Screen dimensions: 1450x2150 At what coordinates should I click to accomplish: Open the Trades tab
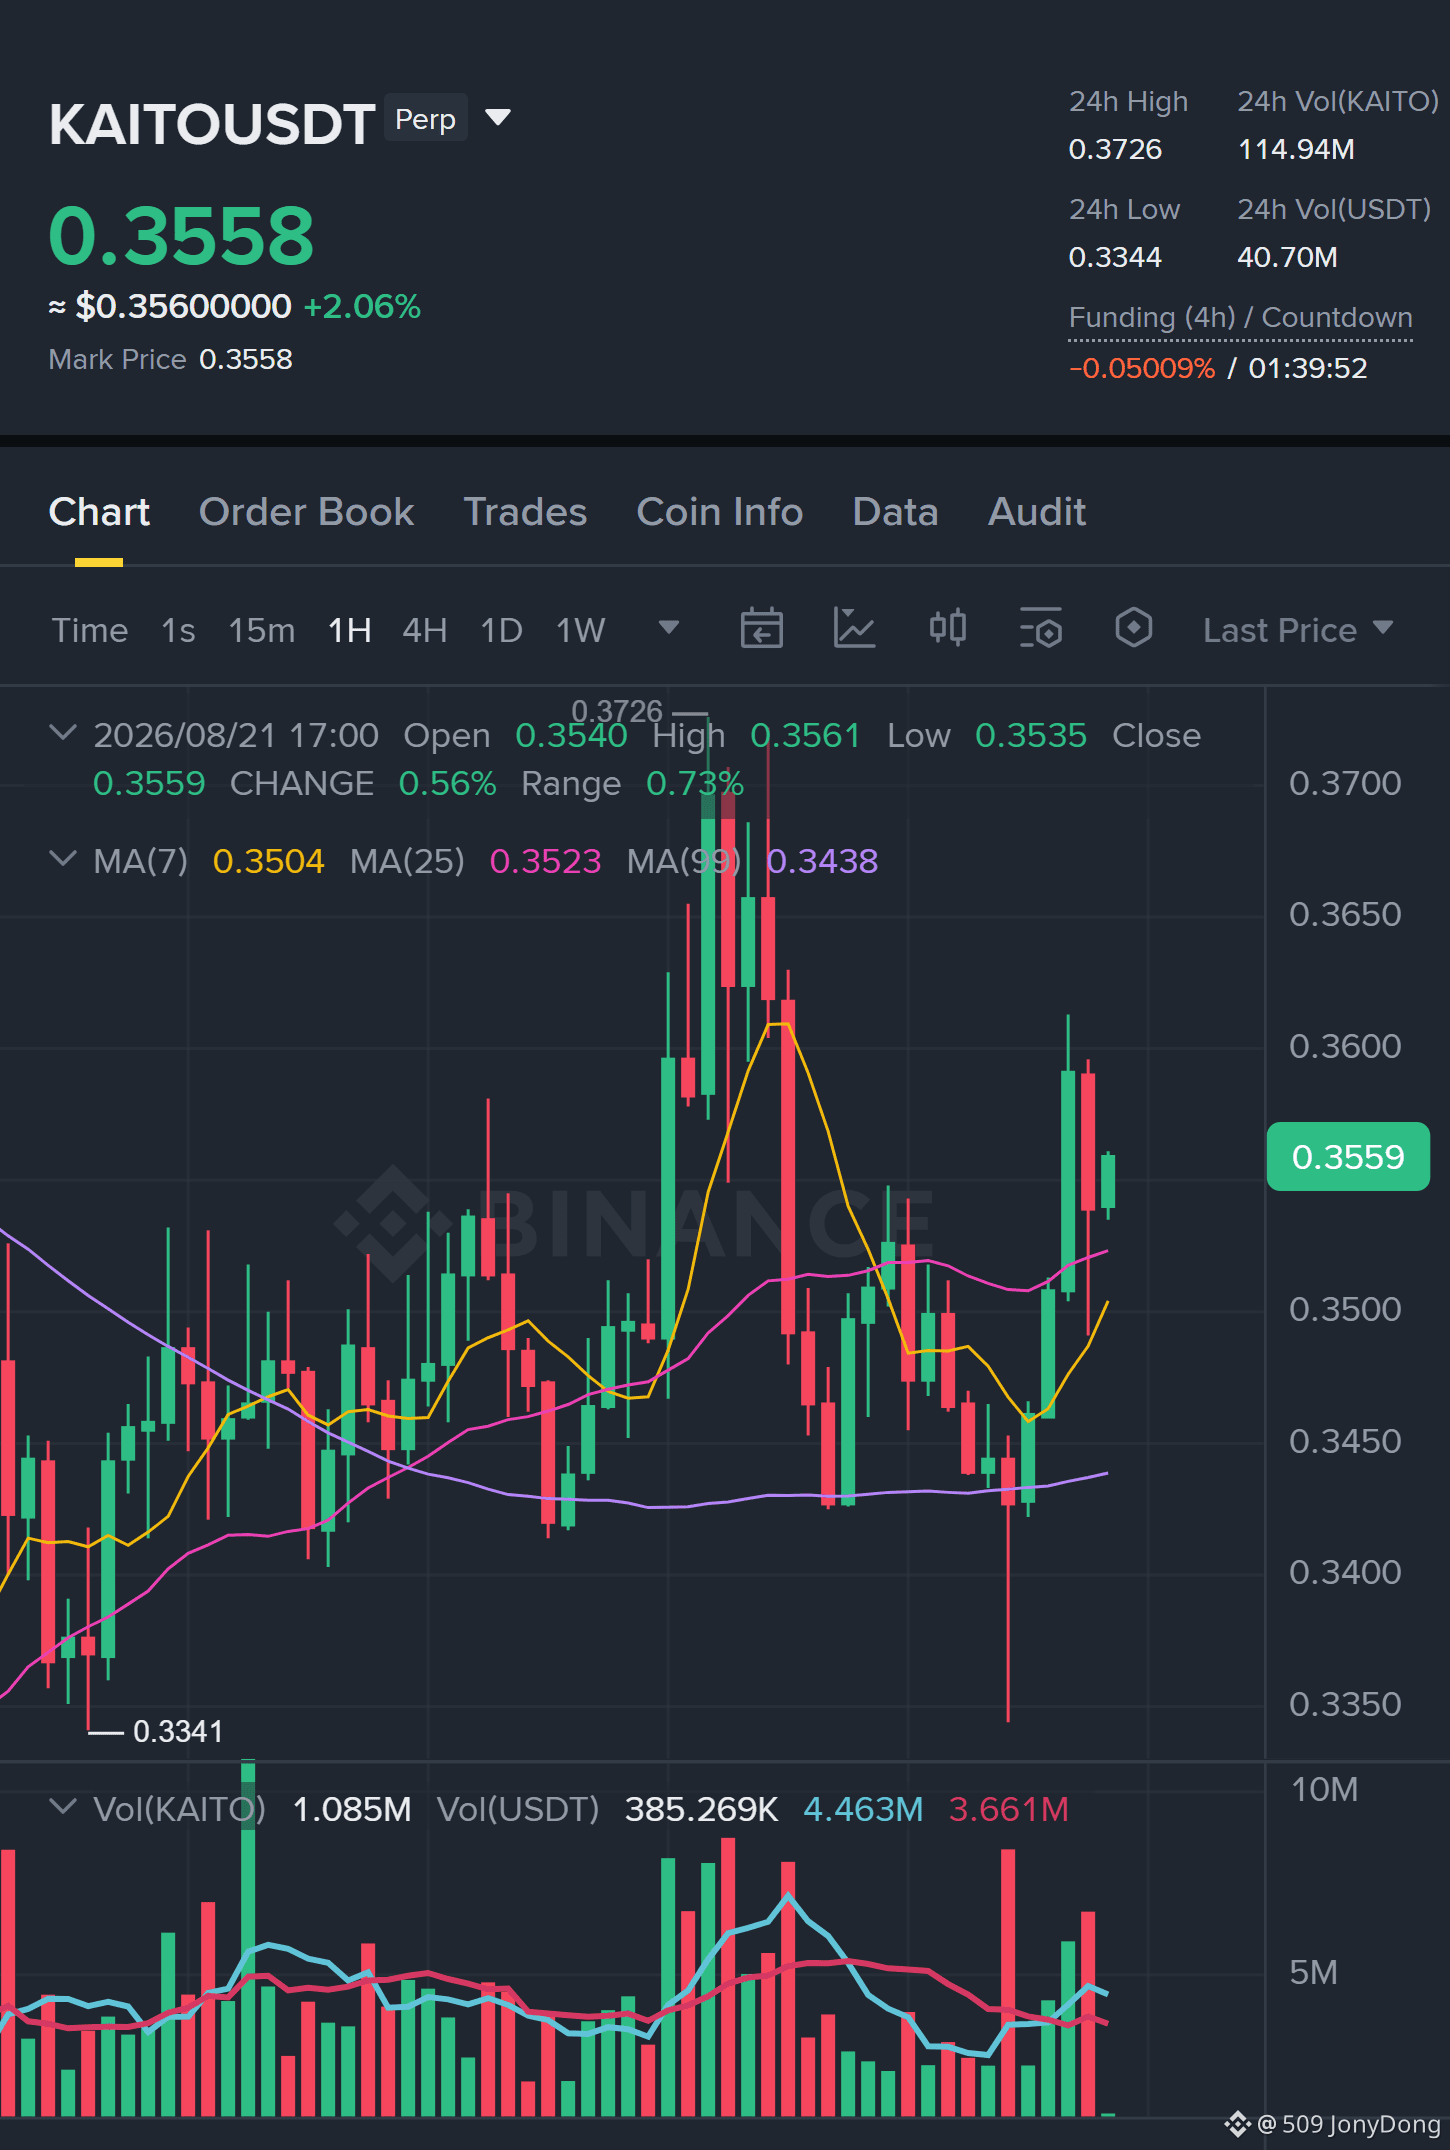[525, 512]
